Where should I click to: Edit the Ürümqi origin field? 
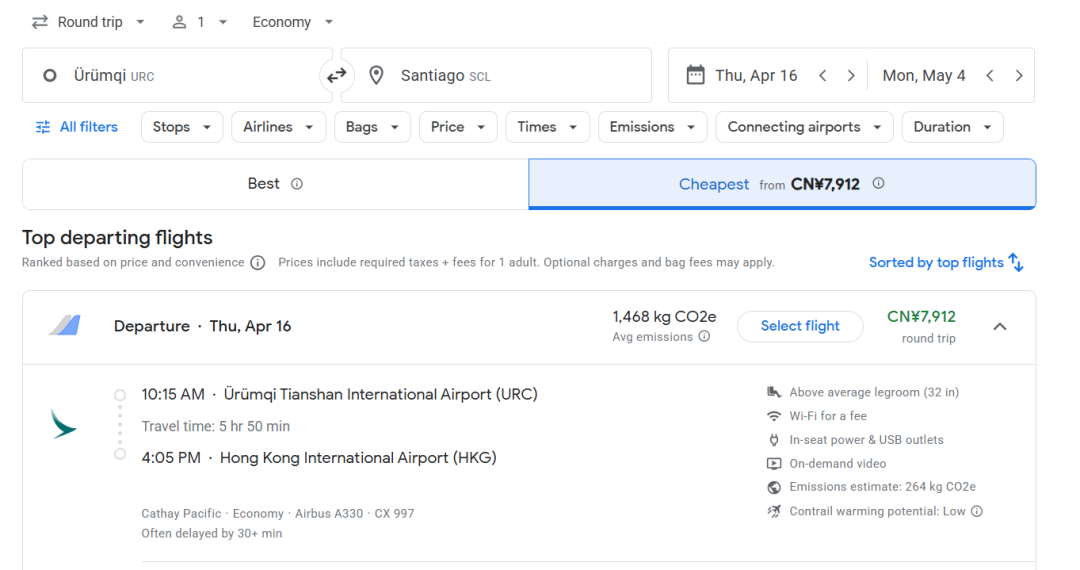[178, 76]
